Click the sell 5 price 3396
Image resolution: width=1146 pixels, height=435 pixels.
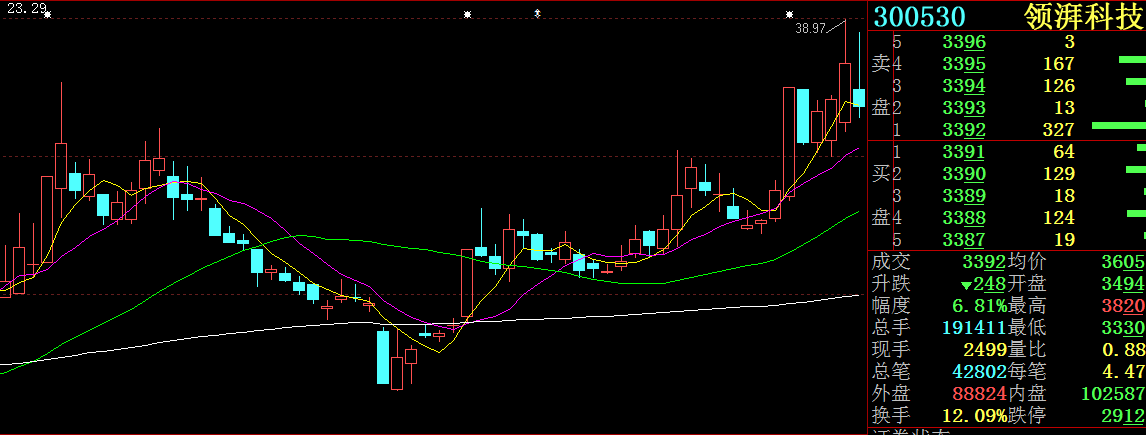(964, 42)
